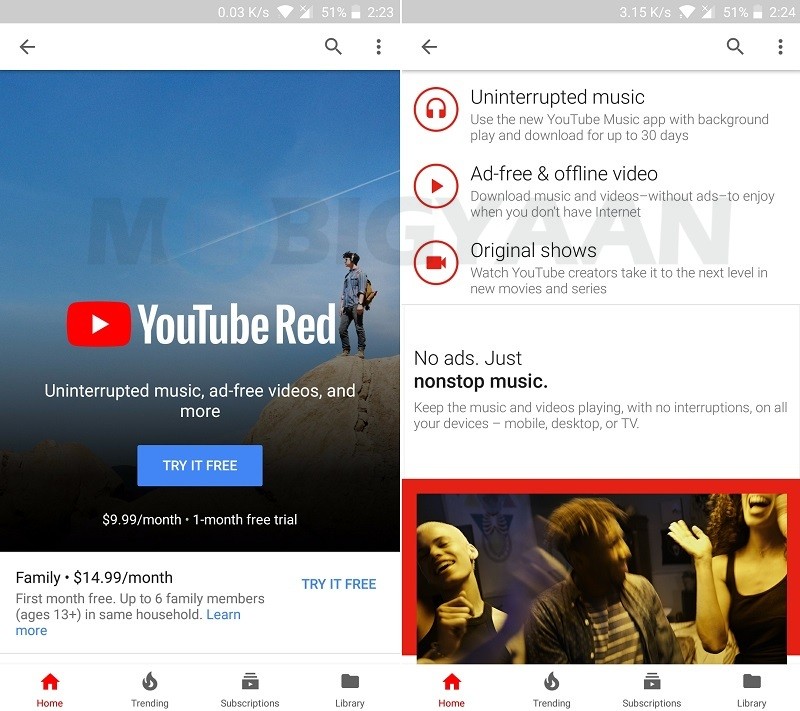Click the YouTube Red play logo
Image resolution: width=800 pixels, height=711 pixels.
click(99, 324)
